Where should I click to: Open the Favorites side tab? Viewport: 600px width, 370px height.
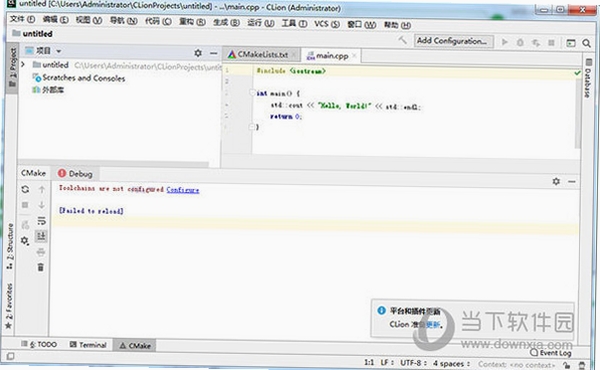pyautogui.click(x=9, y=306)
